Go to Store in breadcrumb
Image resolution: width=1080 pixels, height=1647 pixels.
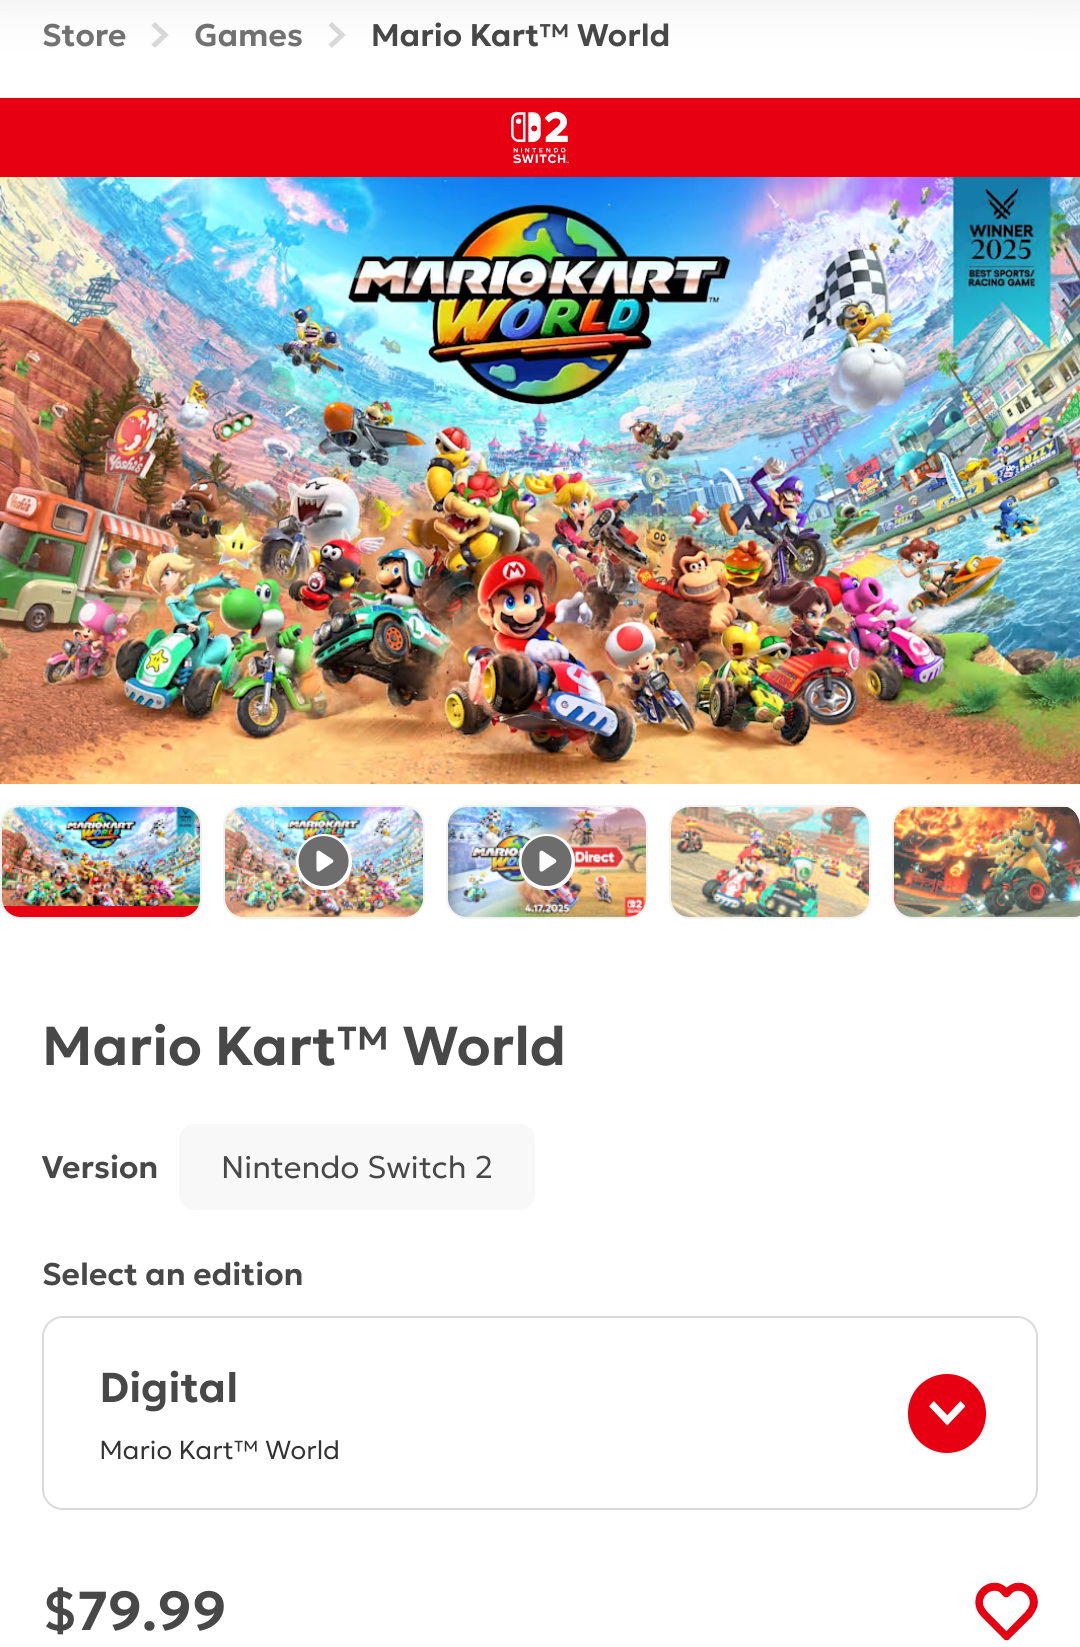tap(84, 36)
